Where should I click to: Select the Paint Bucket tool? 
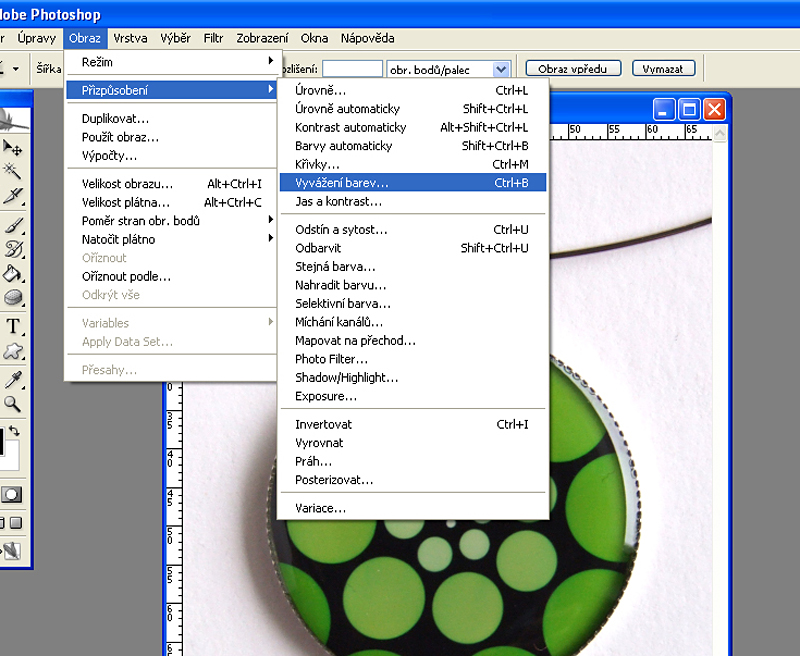[13, 274]
